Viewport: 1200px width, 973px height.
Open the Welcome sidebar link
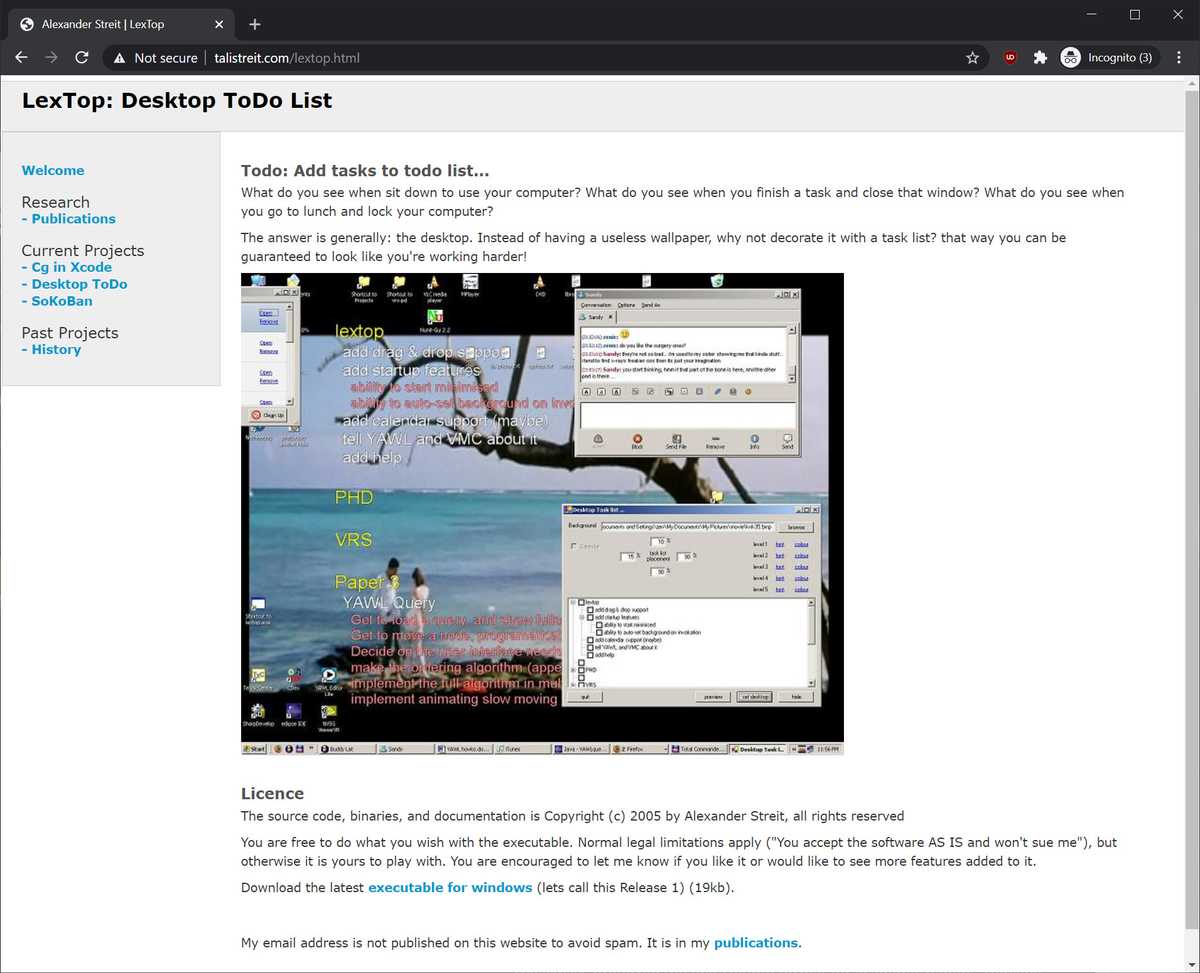53,171
